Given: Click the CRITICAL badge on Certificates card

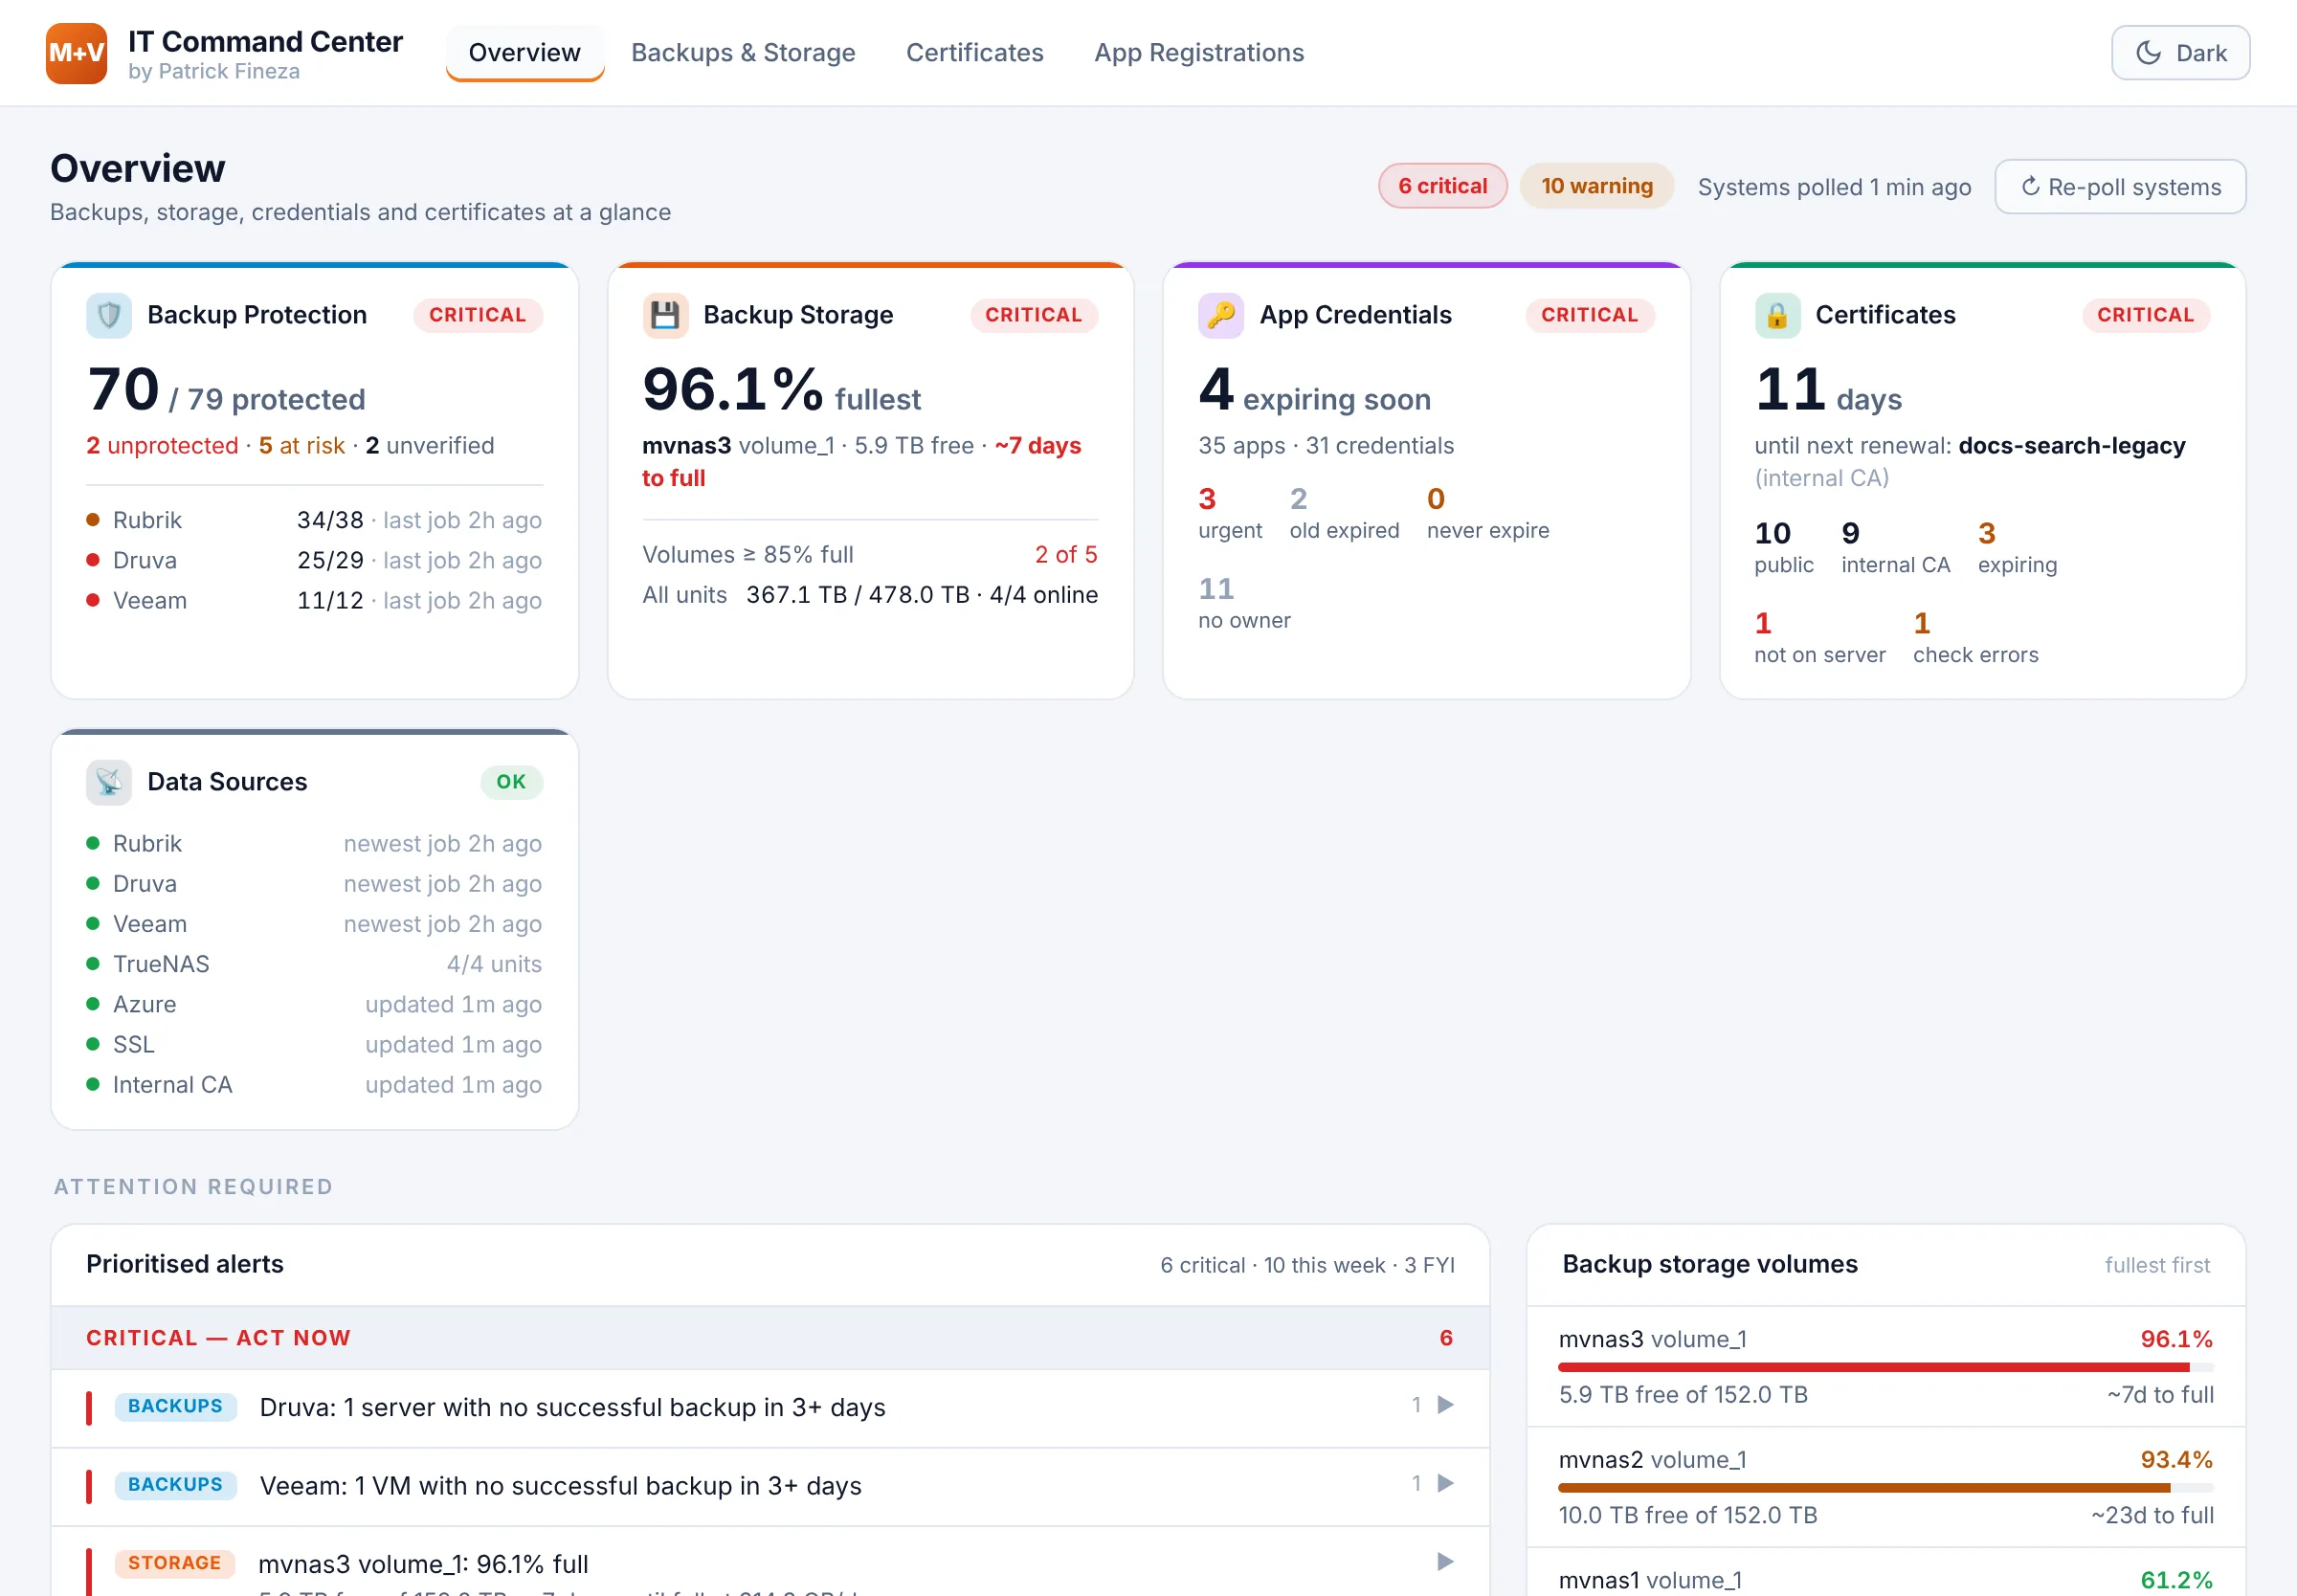Looking at the screenshot, I should (x=2145, y=315).
